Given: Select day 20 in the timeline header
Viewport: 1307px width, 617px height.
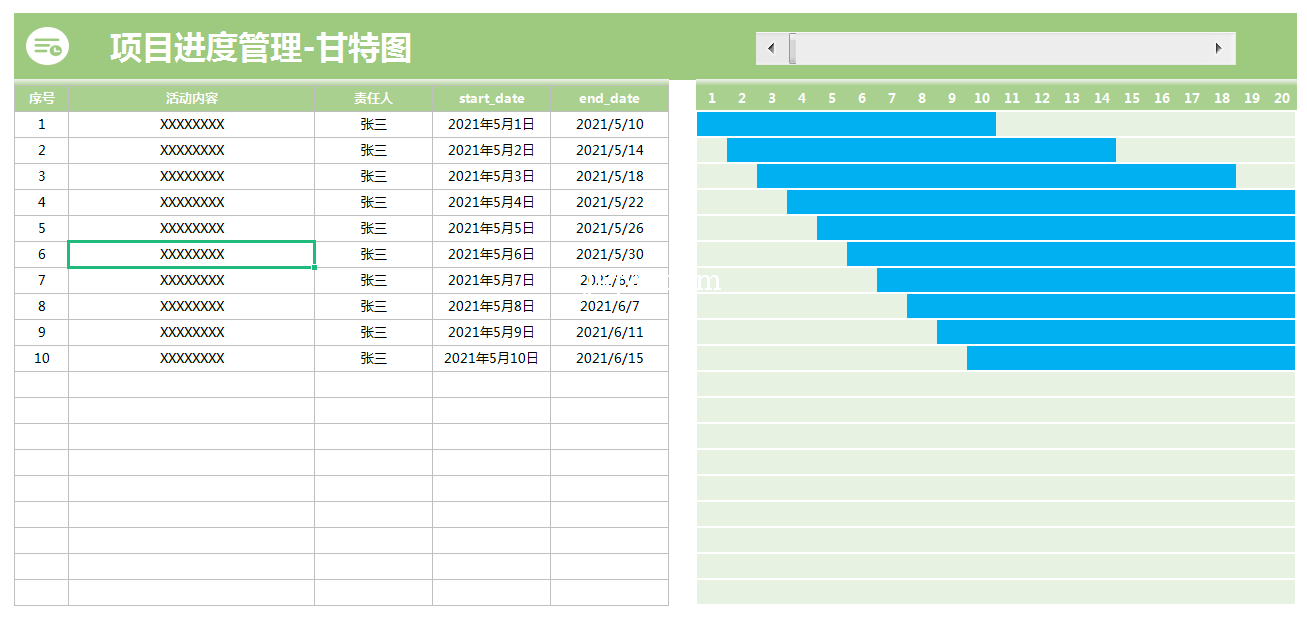Looking at the screenshot, I should (x=1281, y=98).
